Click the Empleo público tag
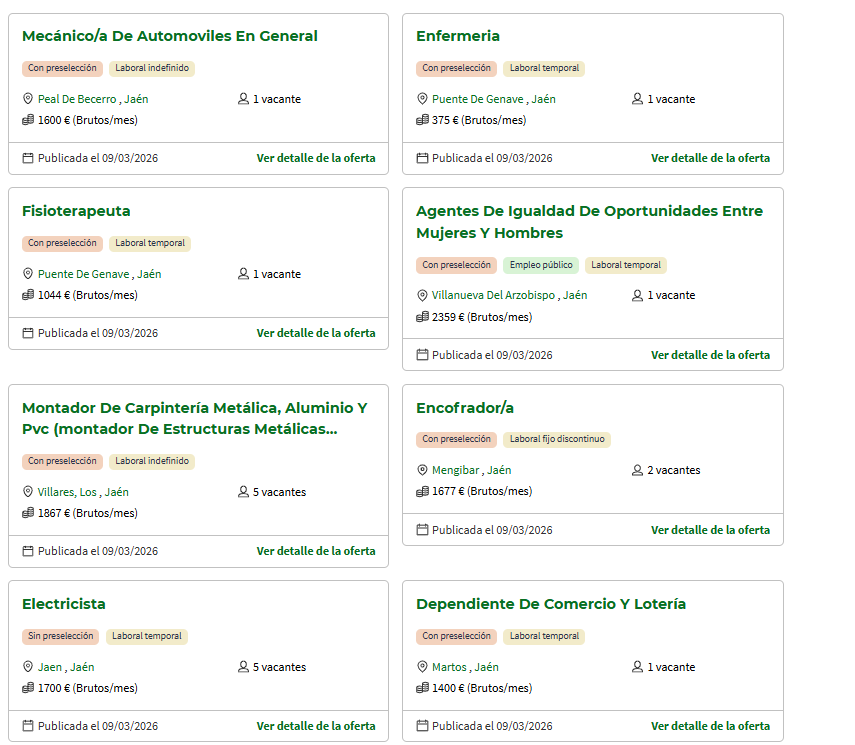Viewport: 855px width, 745px height. [x=540, y=265]
